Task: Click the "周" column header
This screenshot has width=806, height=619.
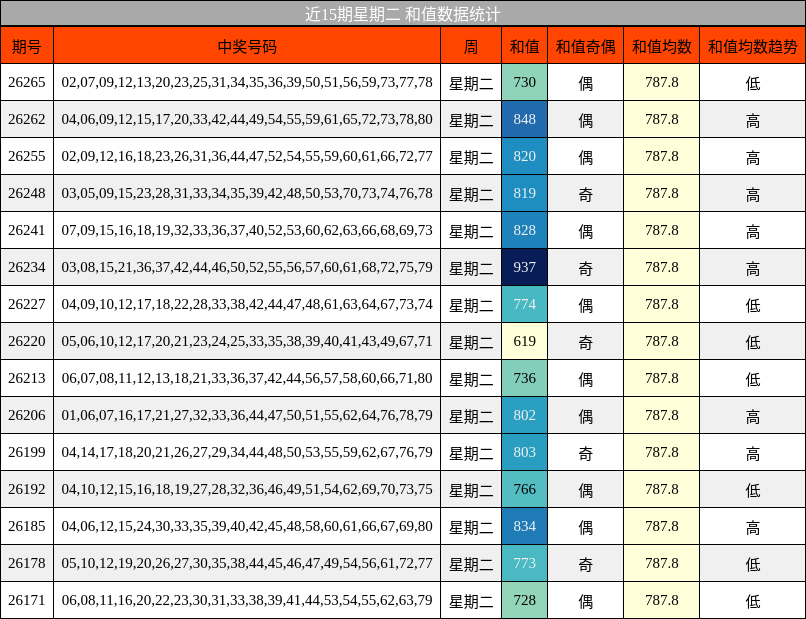Action: pyautogui.click(x=471, y=46)
